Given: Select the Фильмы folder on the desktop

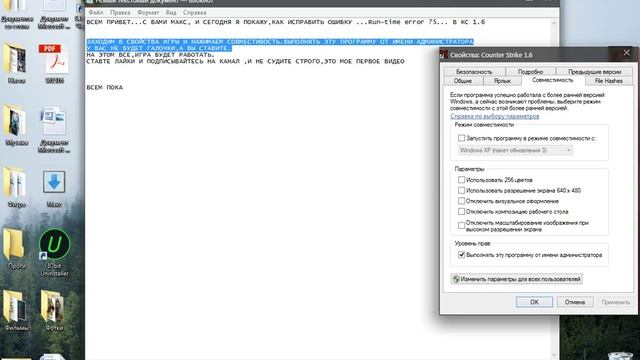Looking at the screenshot, I should point(16,306).
